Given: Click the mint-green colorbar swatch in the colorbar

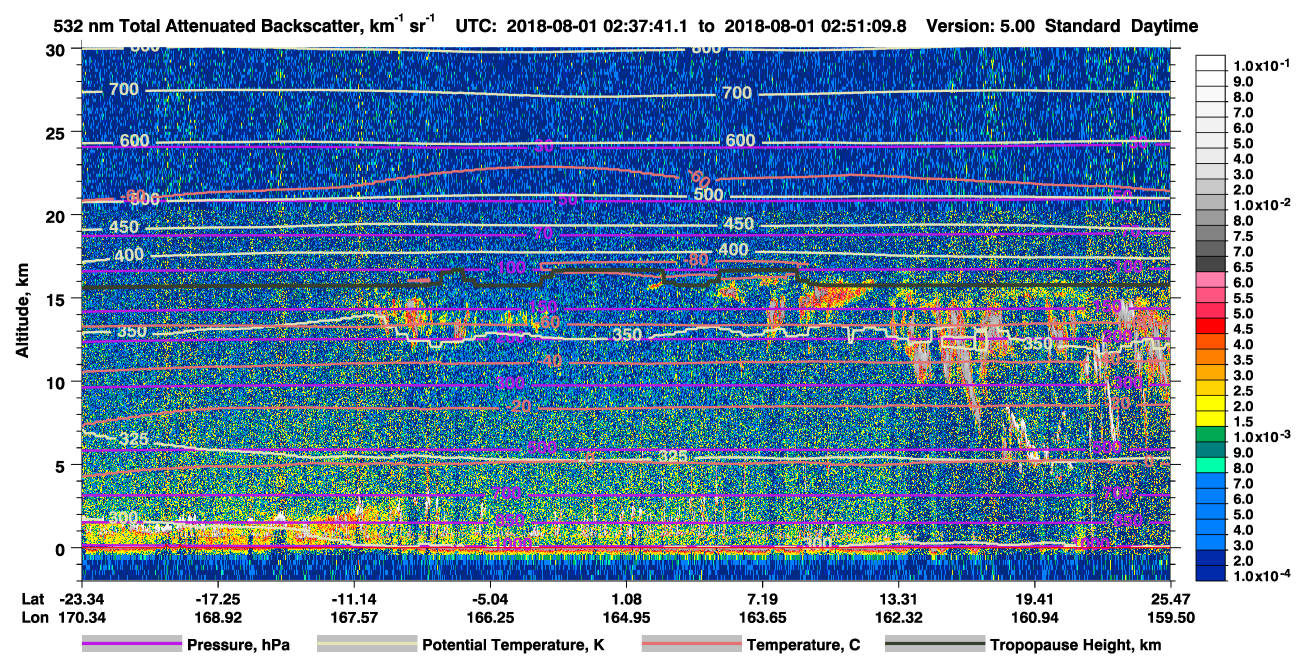Looking at the screenshot, I should [1211, 463].
